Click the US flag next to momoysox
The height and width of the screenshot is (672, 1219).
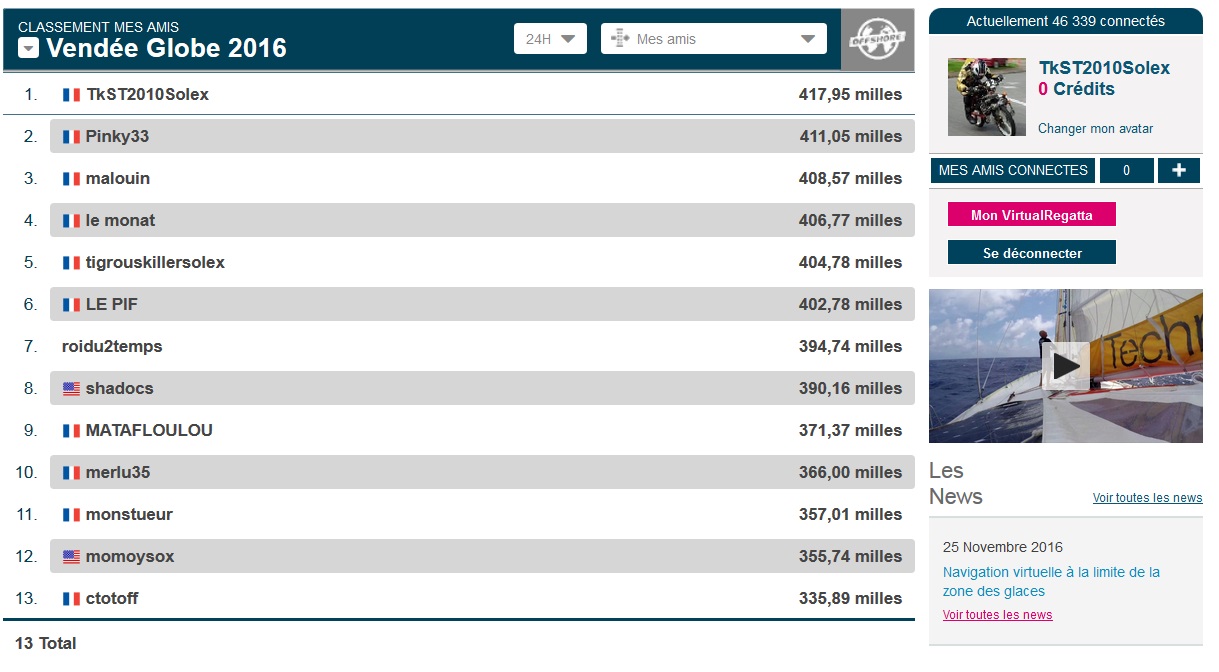point(71,557)
